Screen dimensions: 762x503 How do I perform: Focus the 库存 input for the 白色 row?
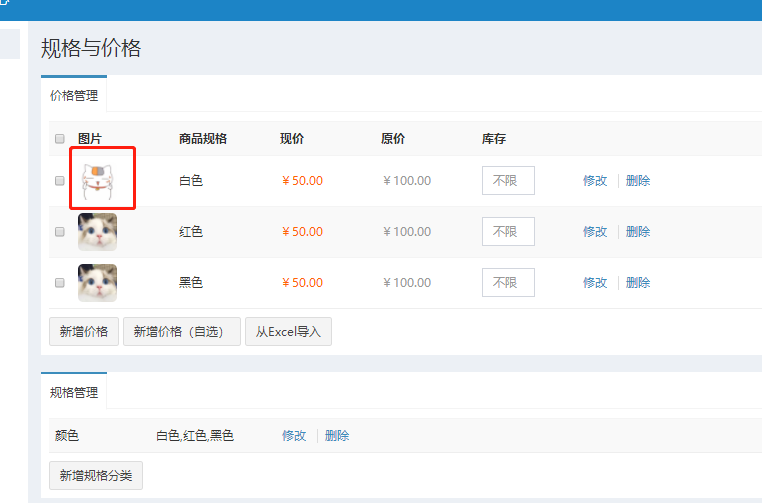[x=508, y=181]
